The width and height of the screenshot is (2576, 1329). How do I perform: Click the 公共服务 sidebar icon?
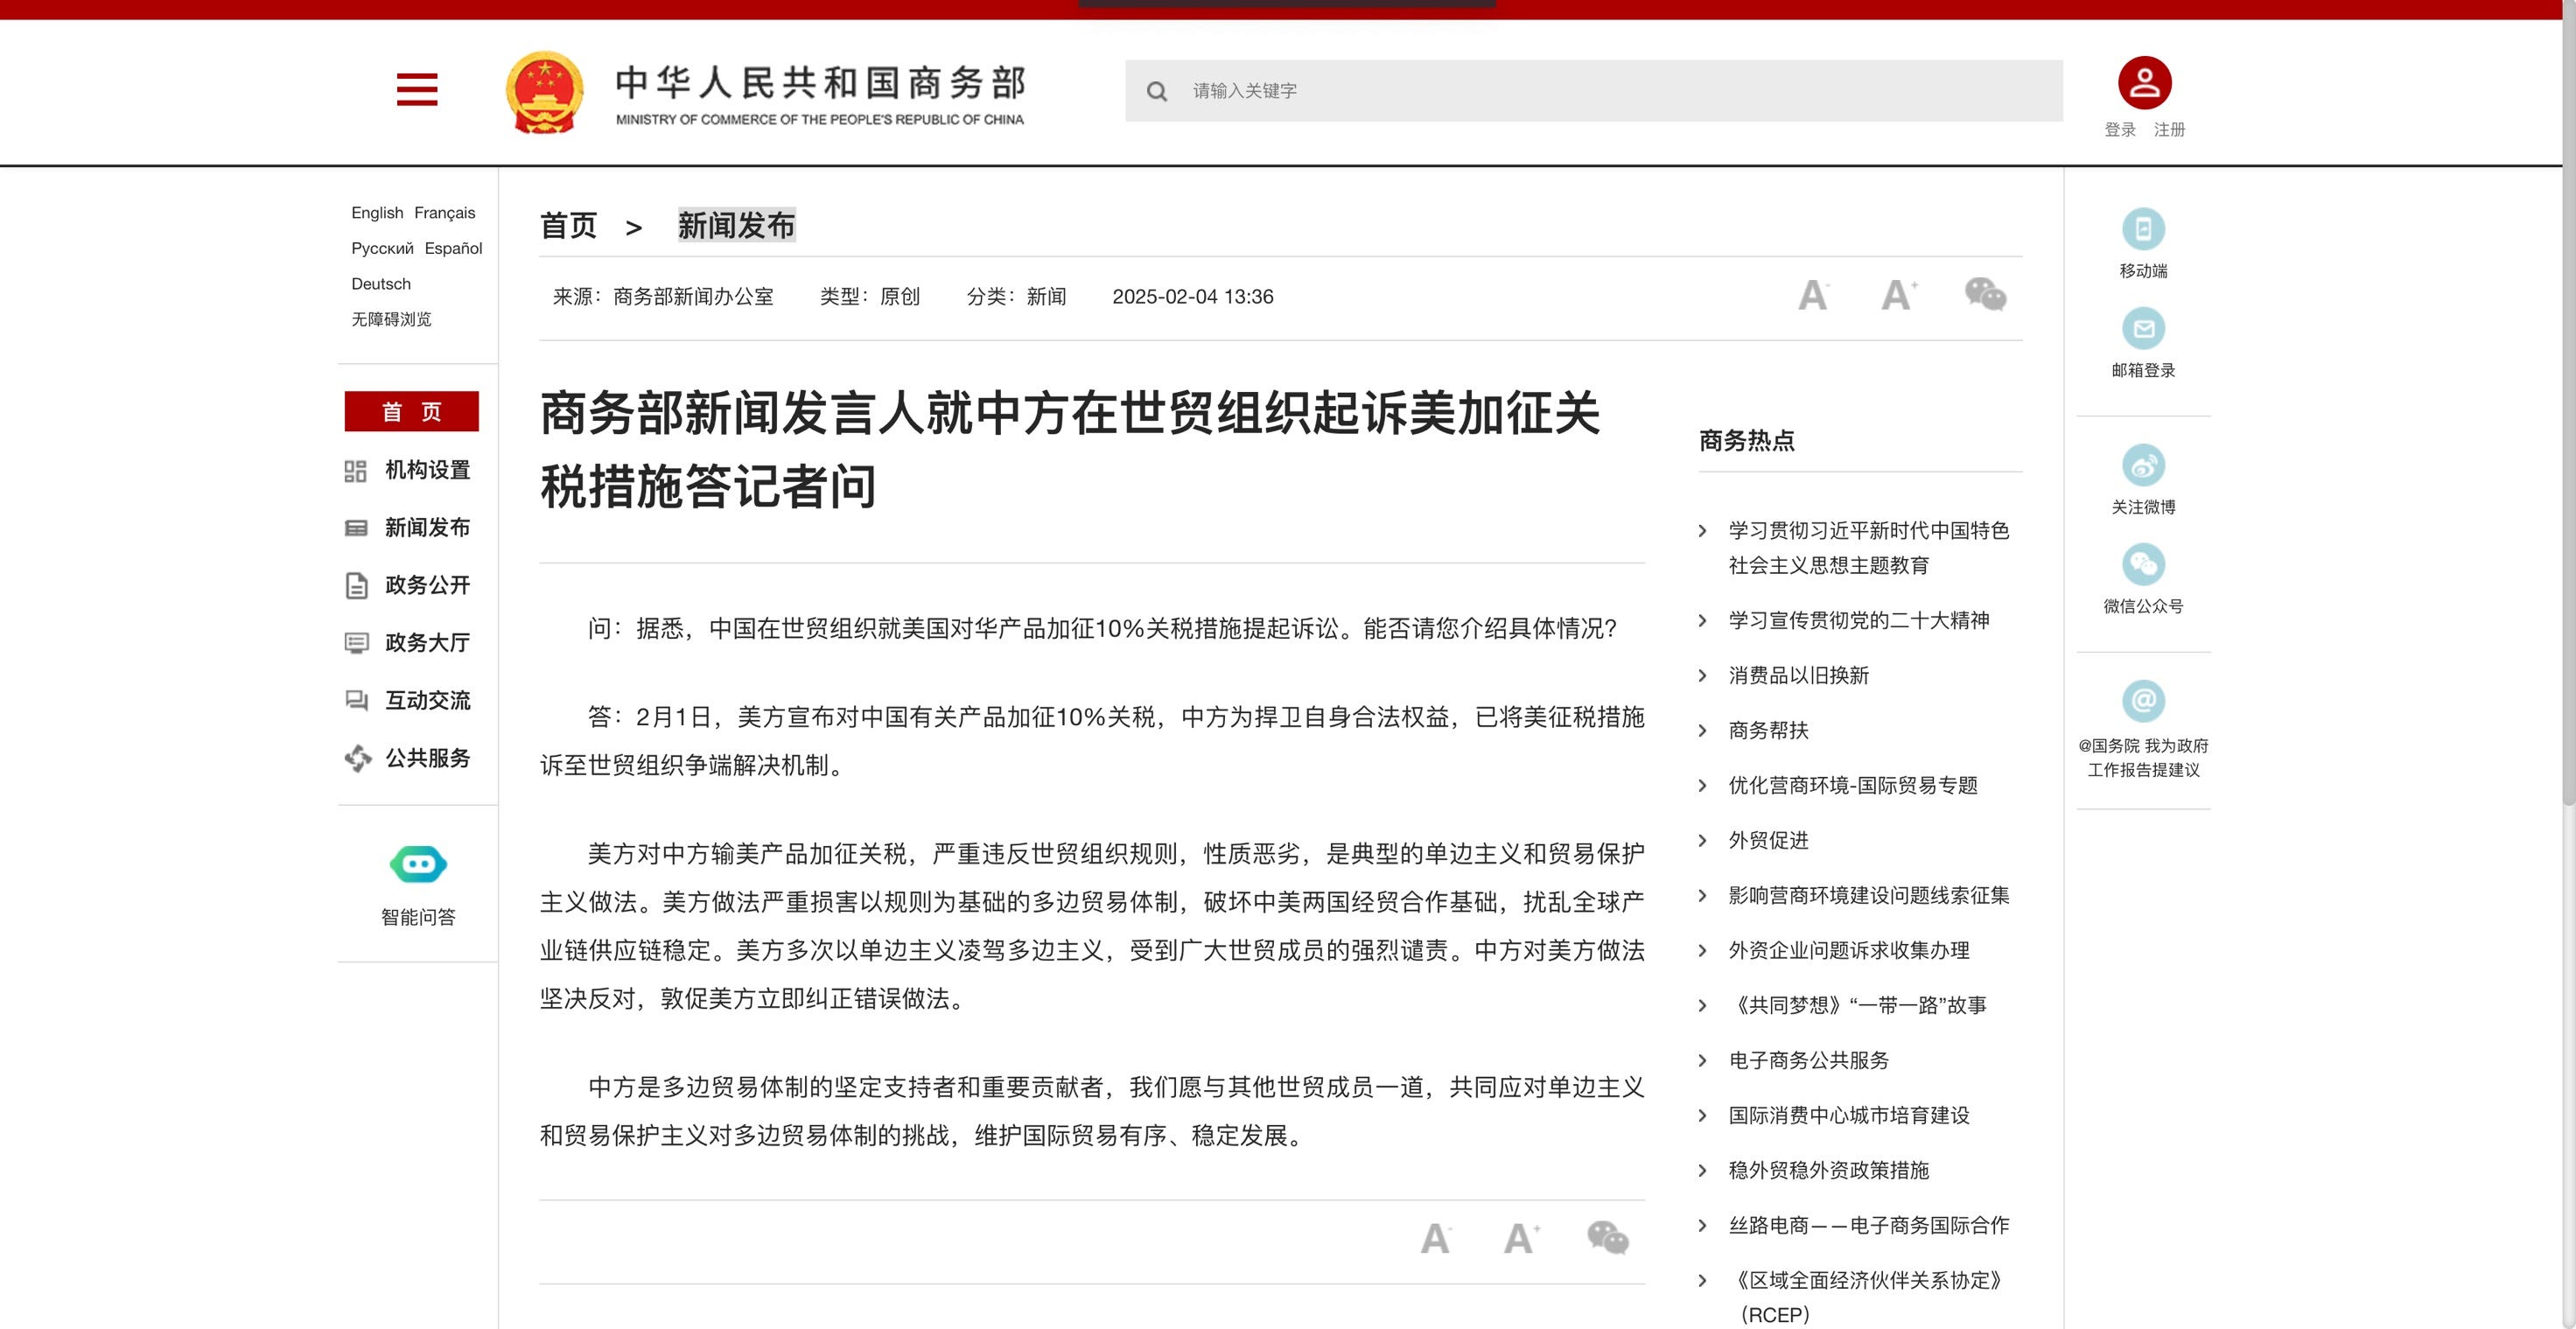[x=357, y=758]
